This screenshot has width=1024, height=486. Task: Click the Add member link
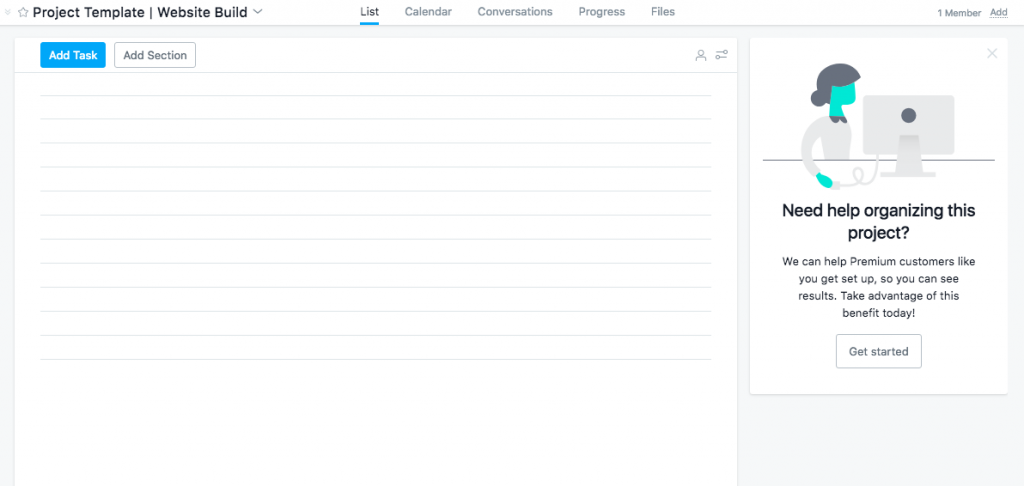click(x=998, y=13)
